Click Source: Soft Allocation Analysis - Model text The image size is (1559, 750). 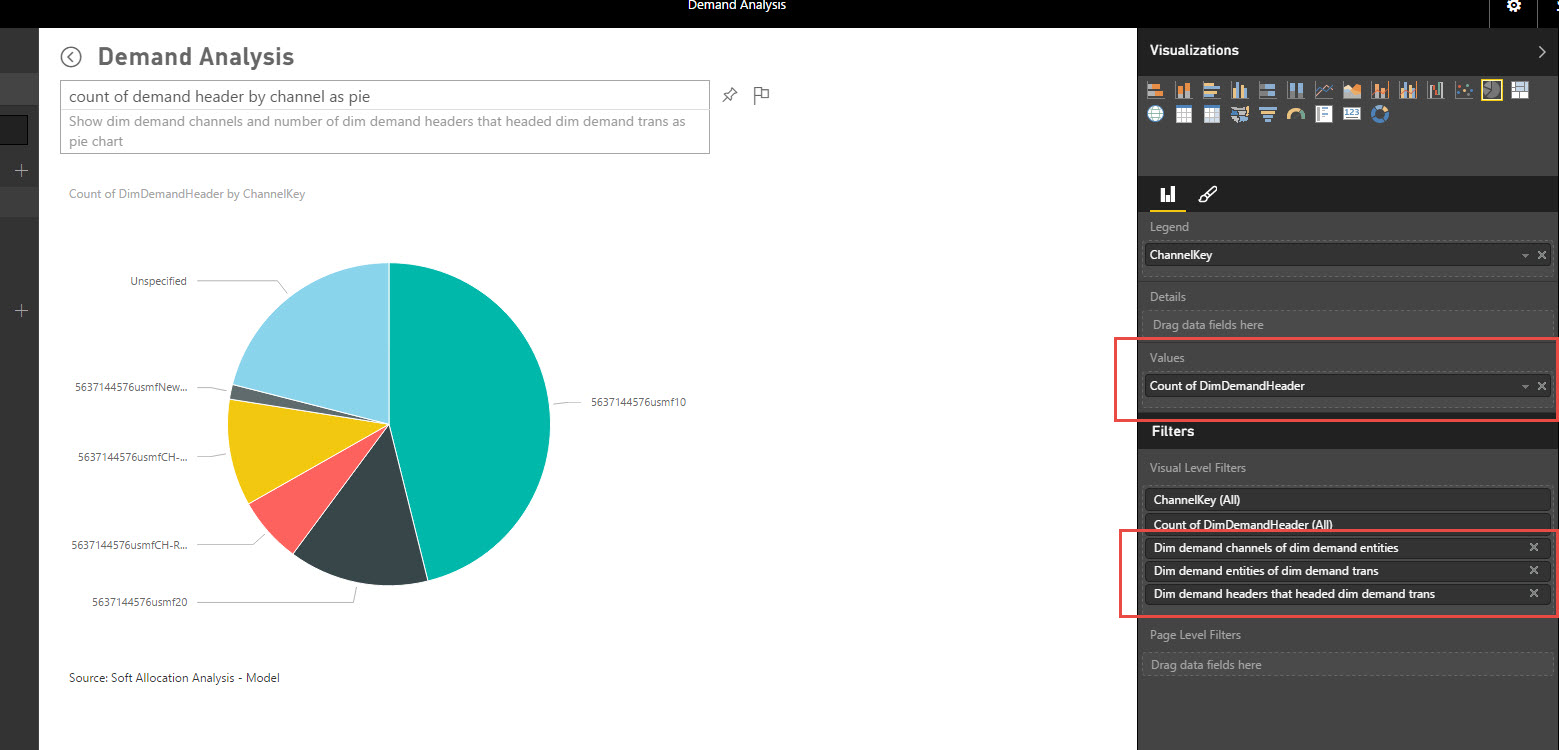click(x=174, y=678)
